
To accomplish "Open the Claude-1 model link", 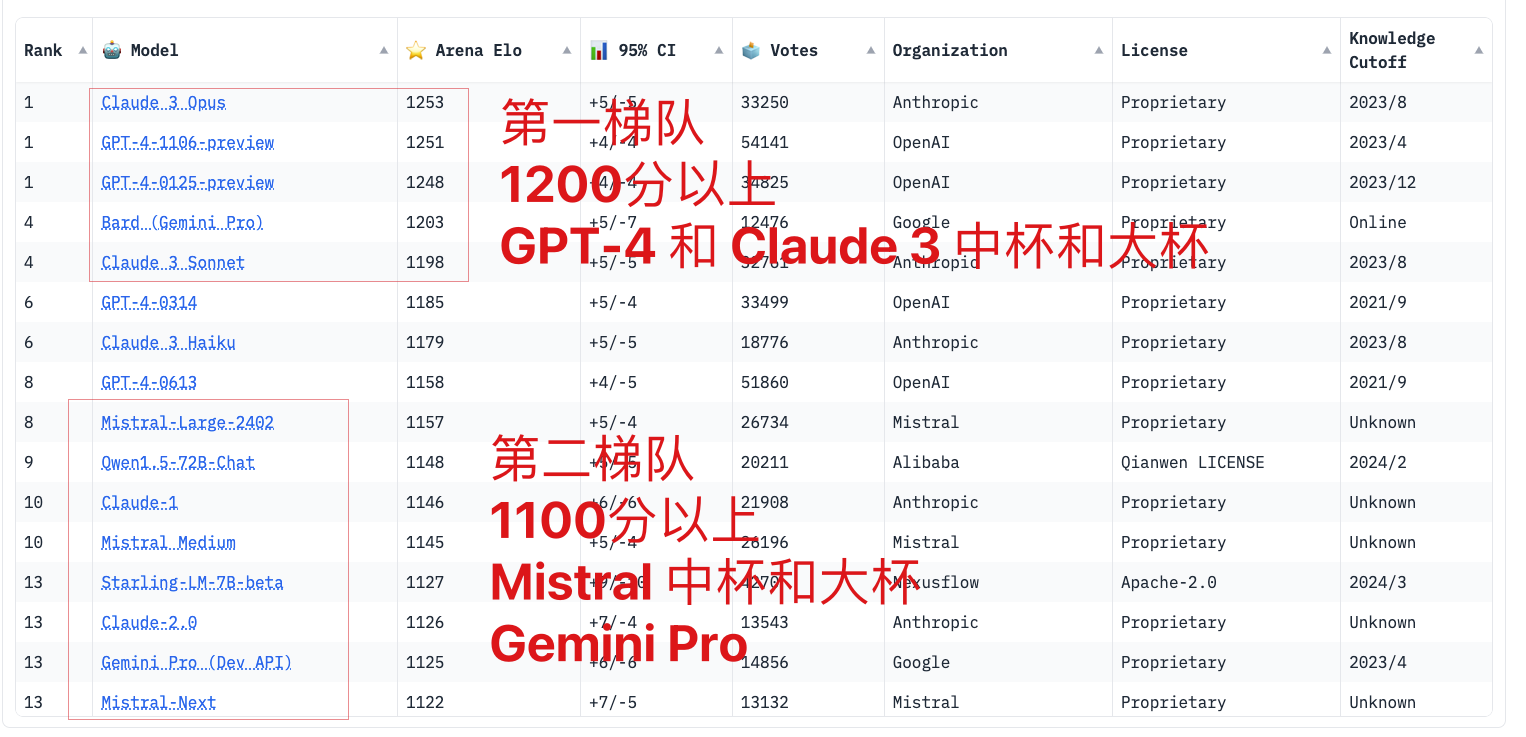I will pos(140,502).
